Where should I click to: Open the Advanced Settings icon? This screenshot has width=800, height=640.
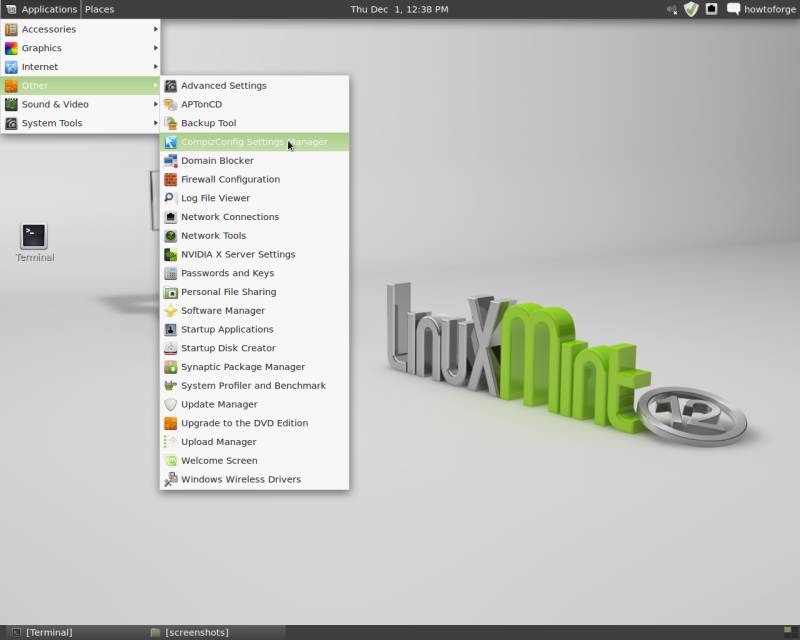(170, 86)
